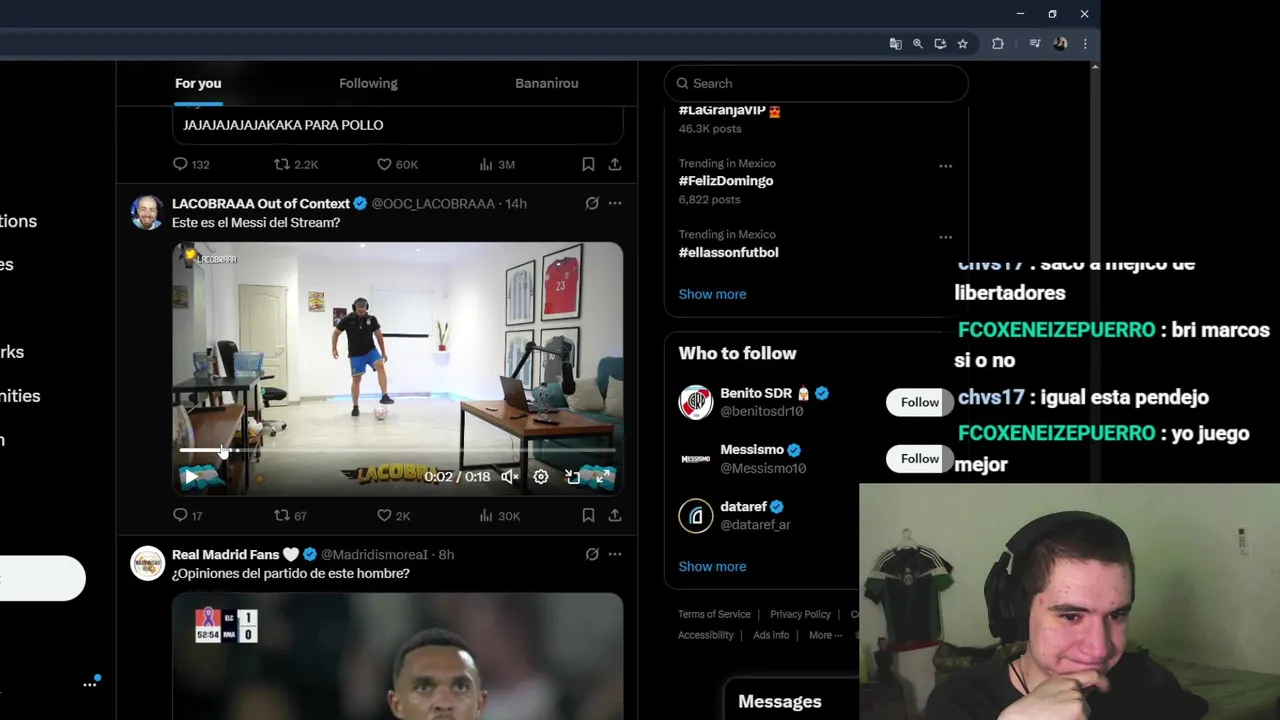
Task: Open video settings gear icon
Action: [541, 477]
